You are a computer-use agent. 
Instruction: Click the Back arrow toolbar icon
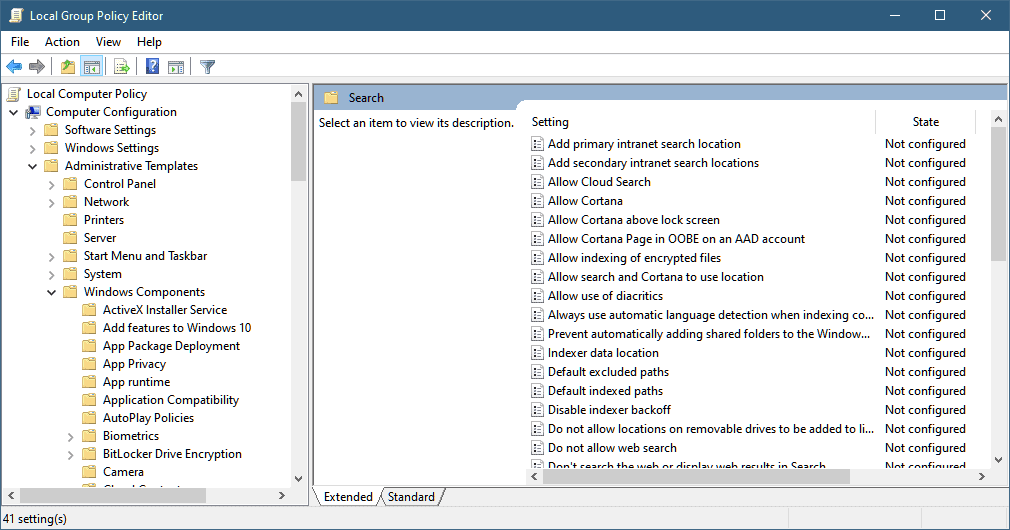coord(14,66)
